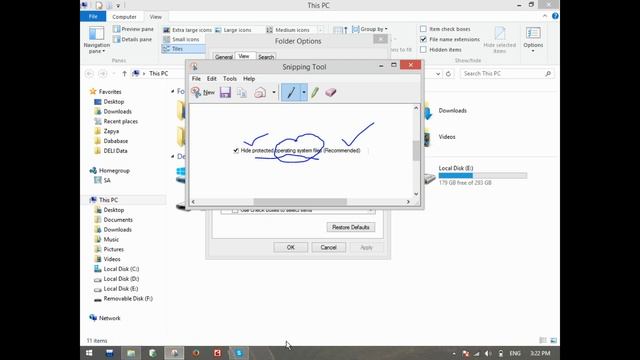Screen dimensions: 640x360
Task: Toggle the Preview pane
Action: [133, 29]
